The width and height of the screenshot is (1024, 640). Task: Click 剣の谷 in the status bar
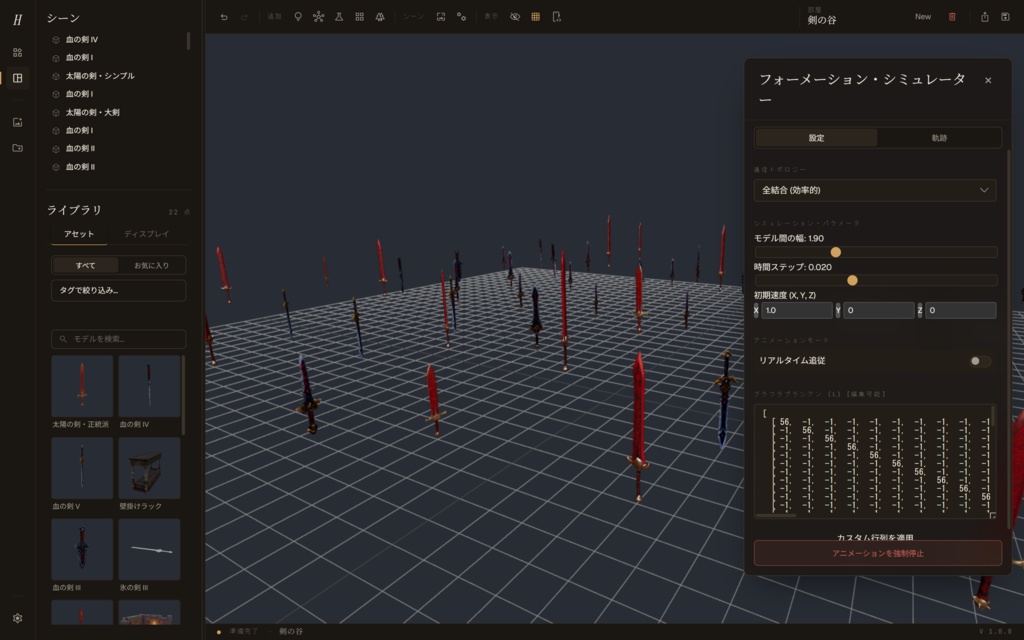[291, 632]
